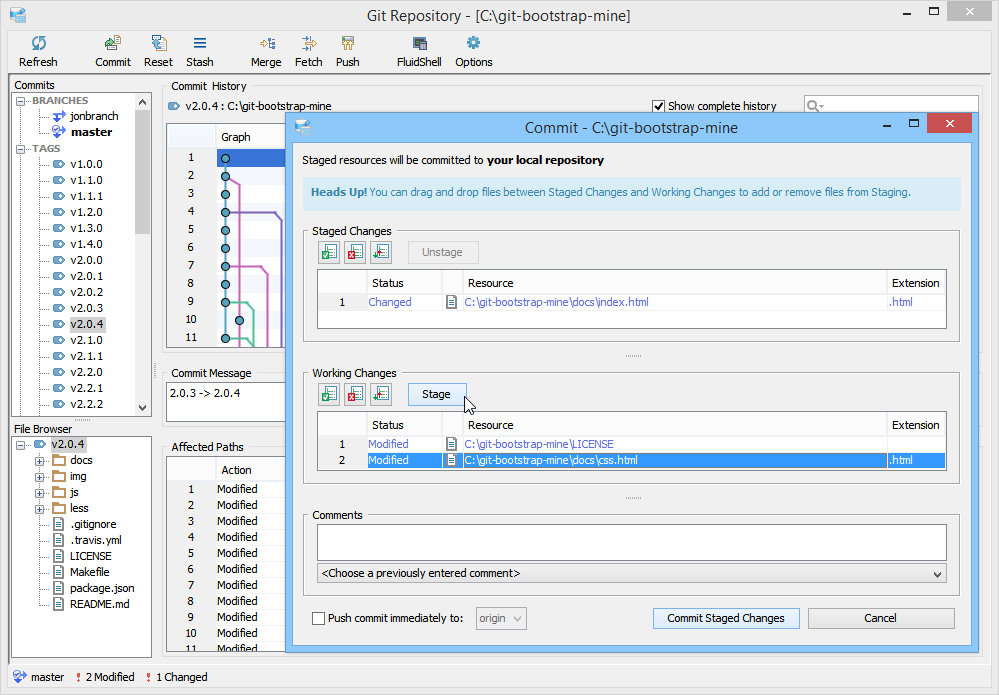Click Status column header in Working Changes
Image resolution: width=999 pixels, height=695 pixels.
click(x=404, y=425)
